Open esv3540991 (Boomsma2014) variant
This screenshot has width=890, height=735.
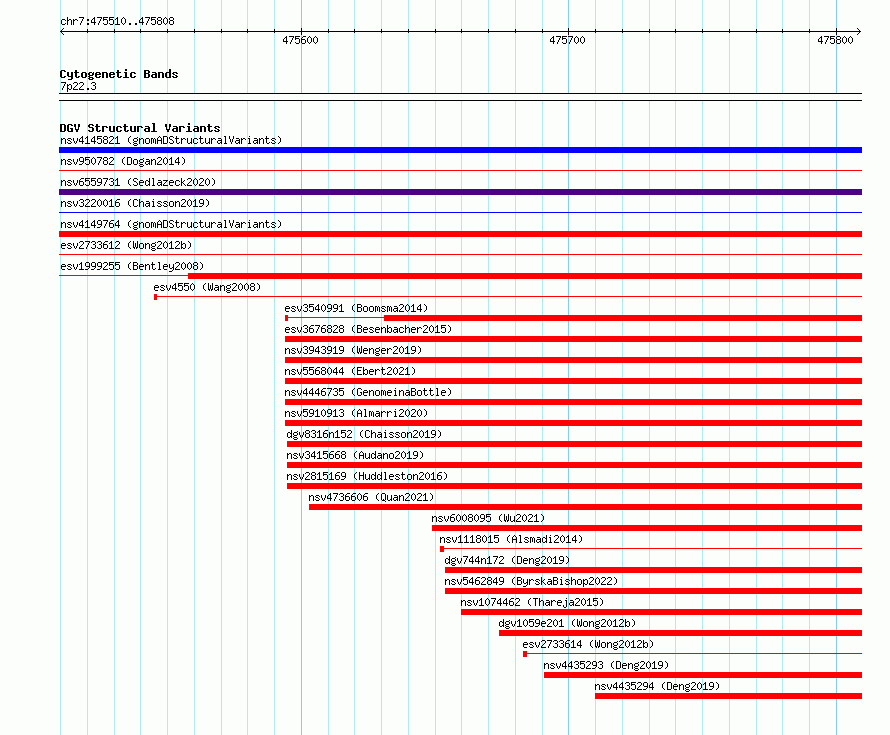pyautogui.click(x=356, y=308)
